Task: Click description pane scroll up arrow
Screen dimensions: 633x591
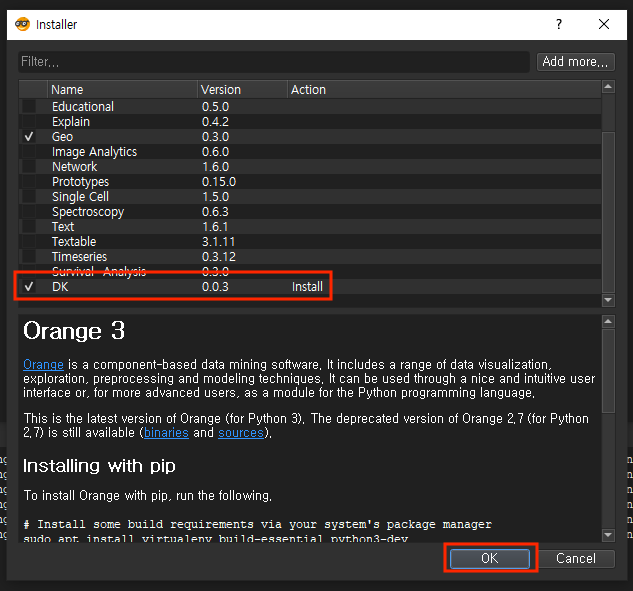Action: click(x=608, y=322)
